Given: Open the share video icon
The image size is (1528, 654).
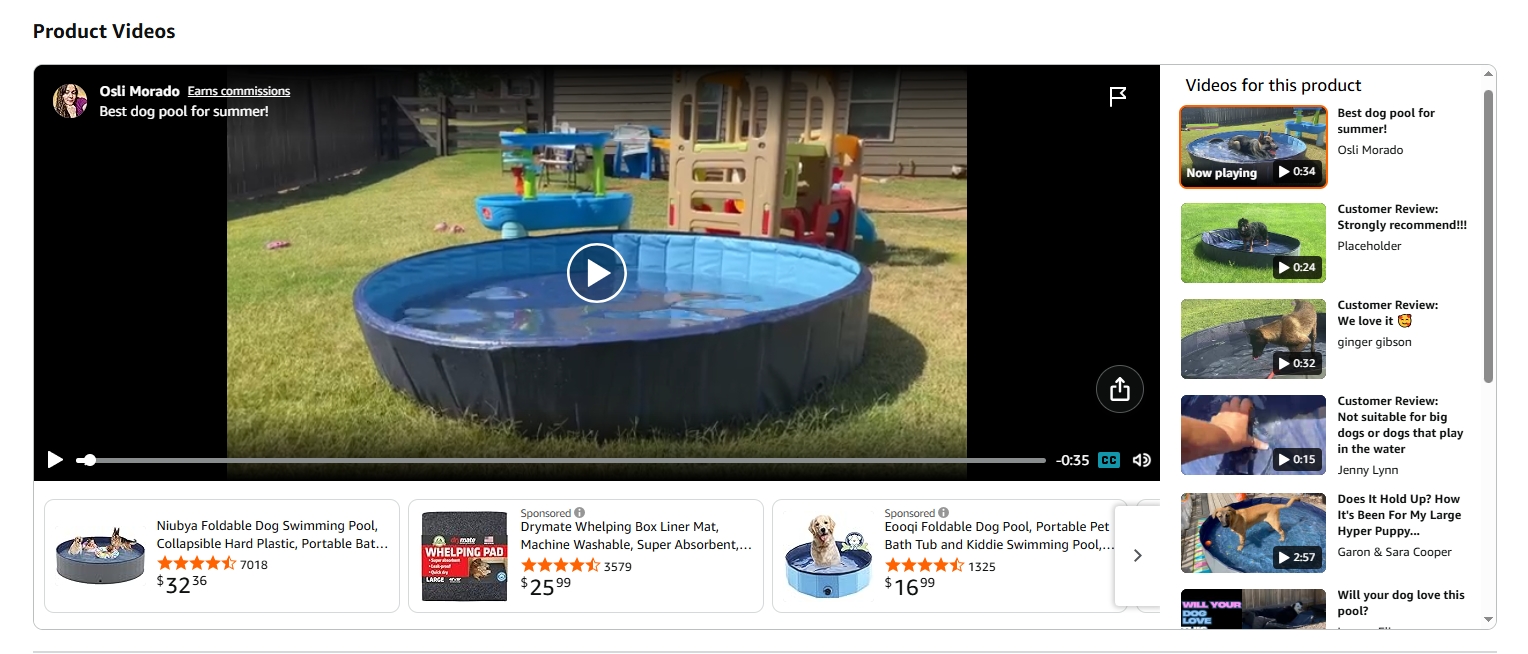Looking at the screenshot, I should [1120, 389].
